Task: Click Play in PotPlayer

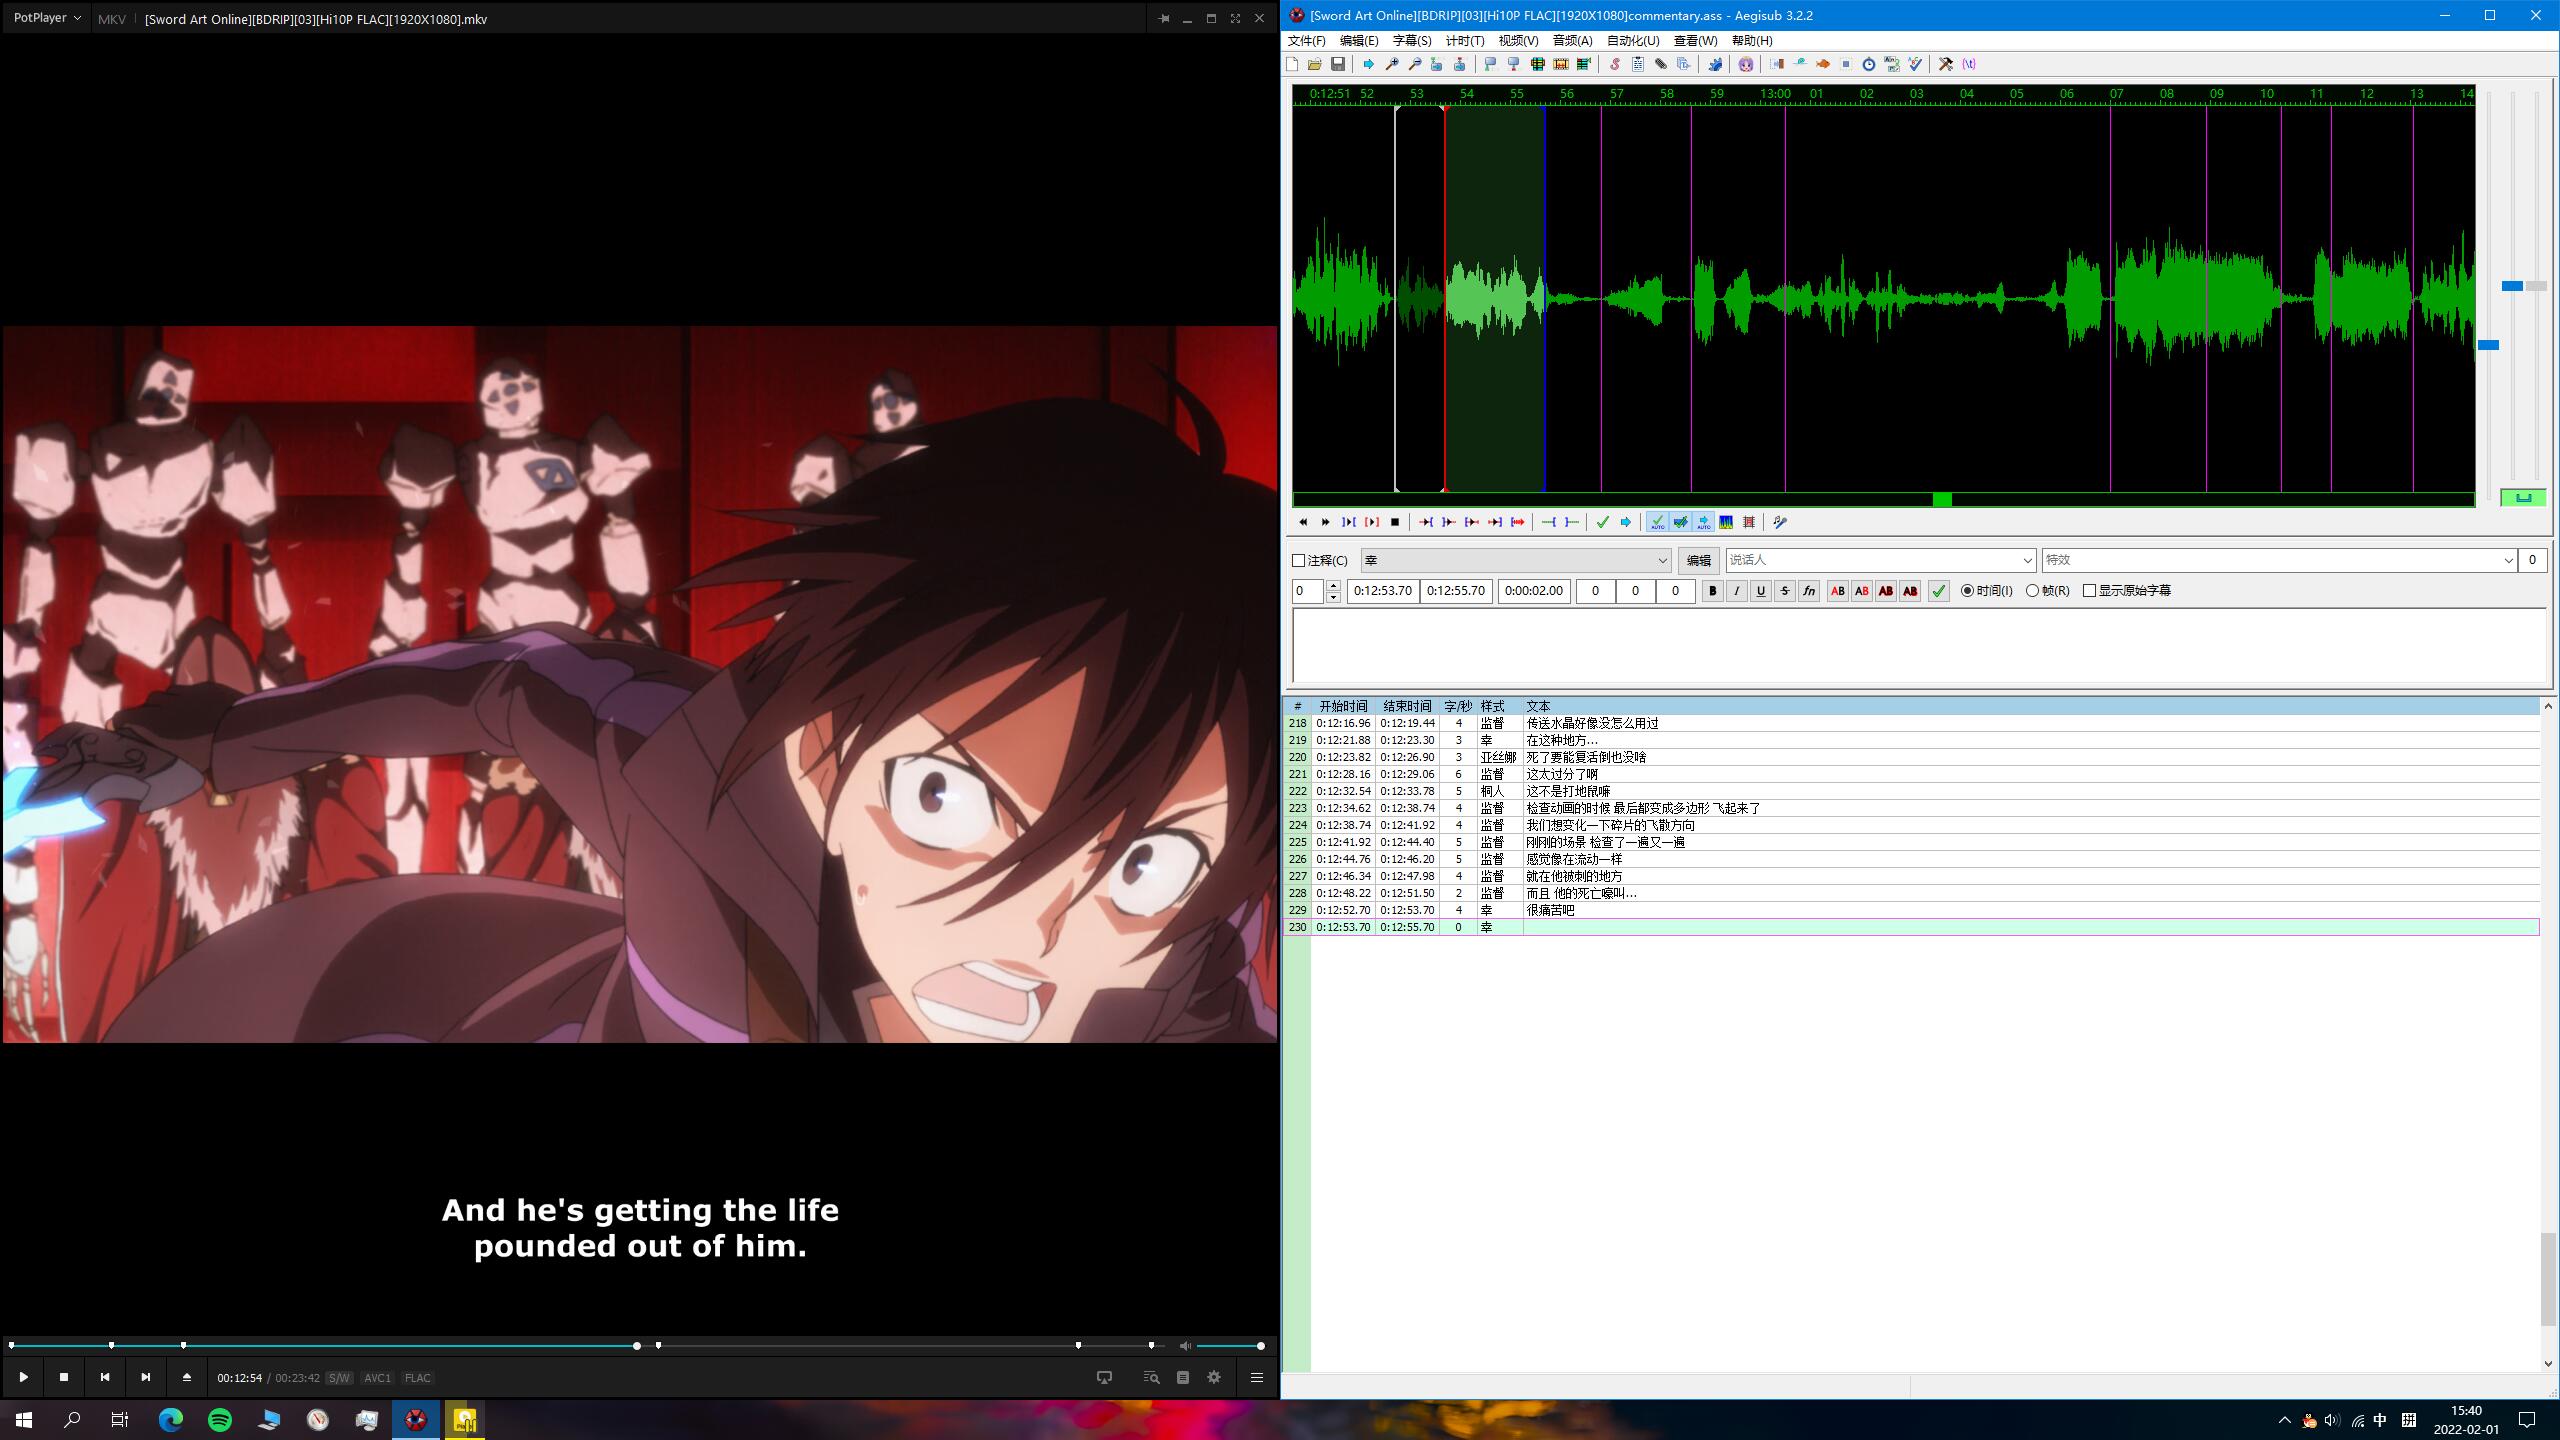Action: [23, 1377]
